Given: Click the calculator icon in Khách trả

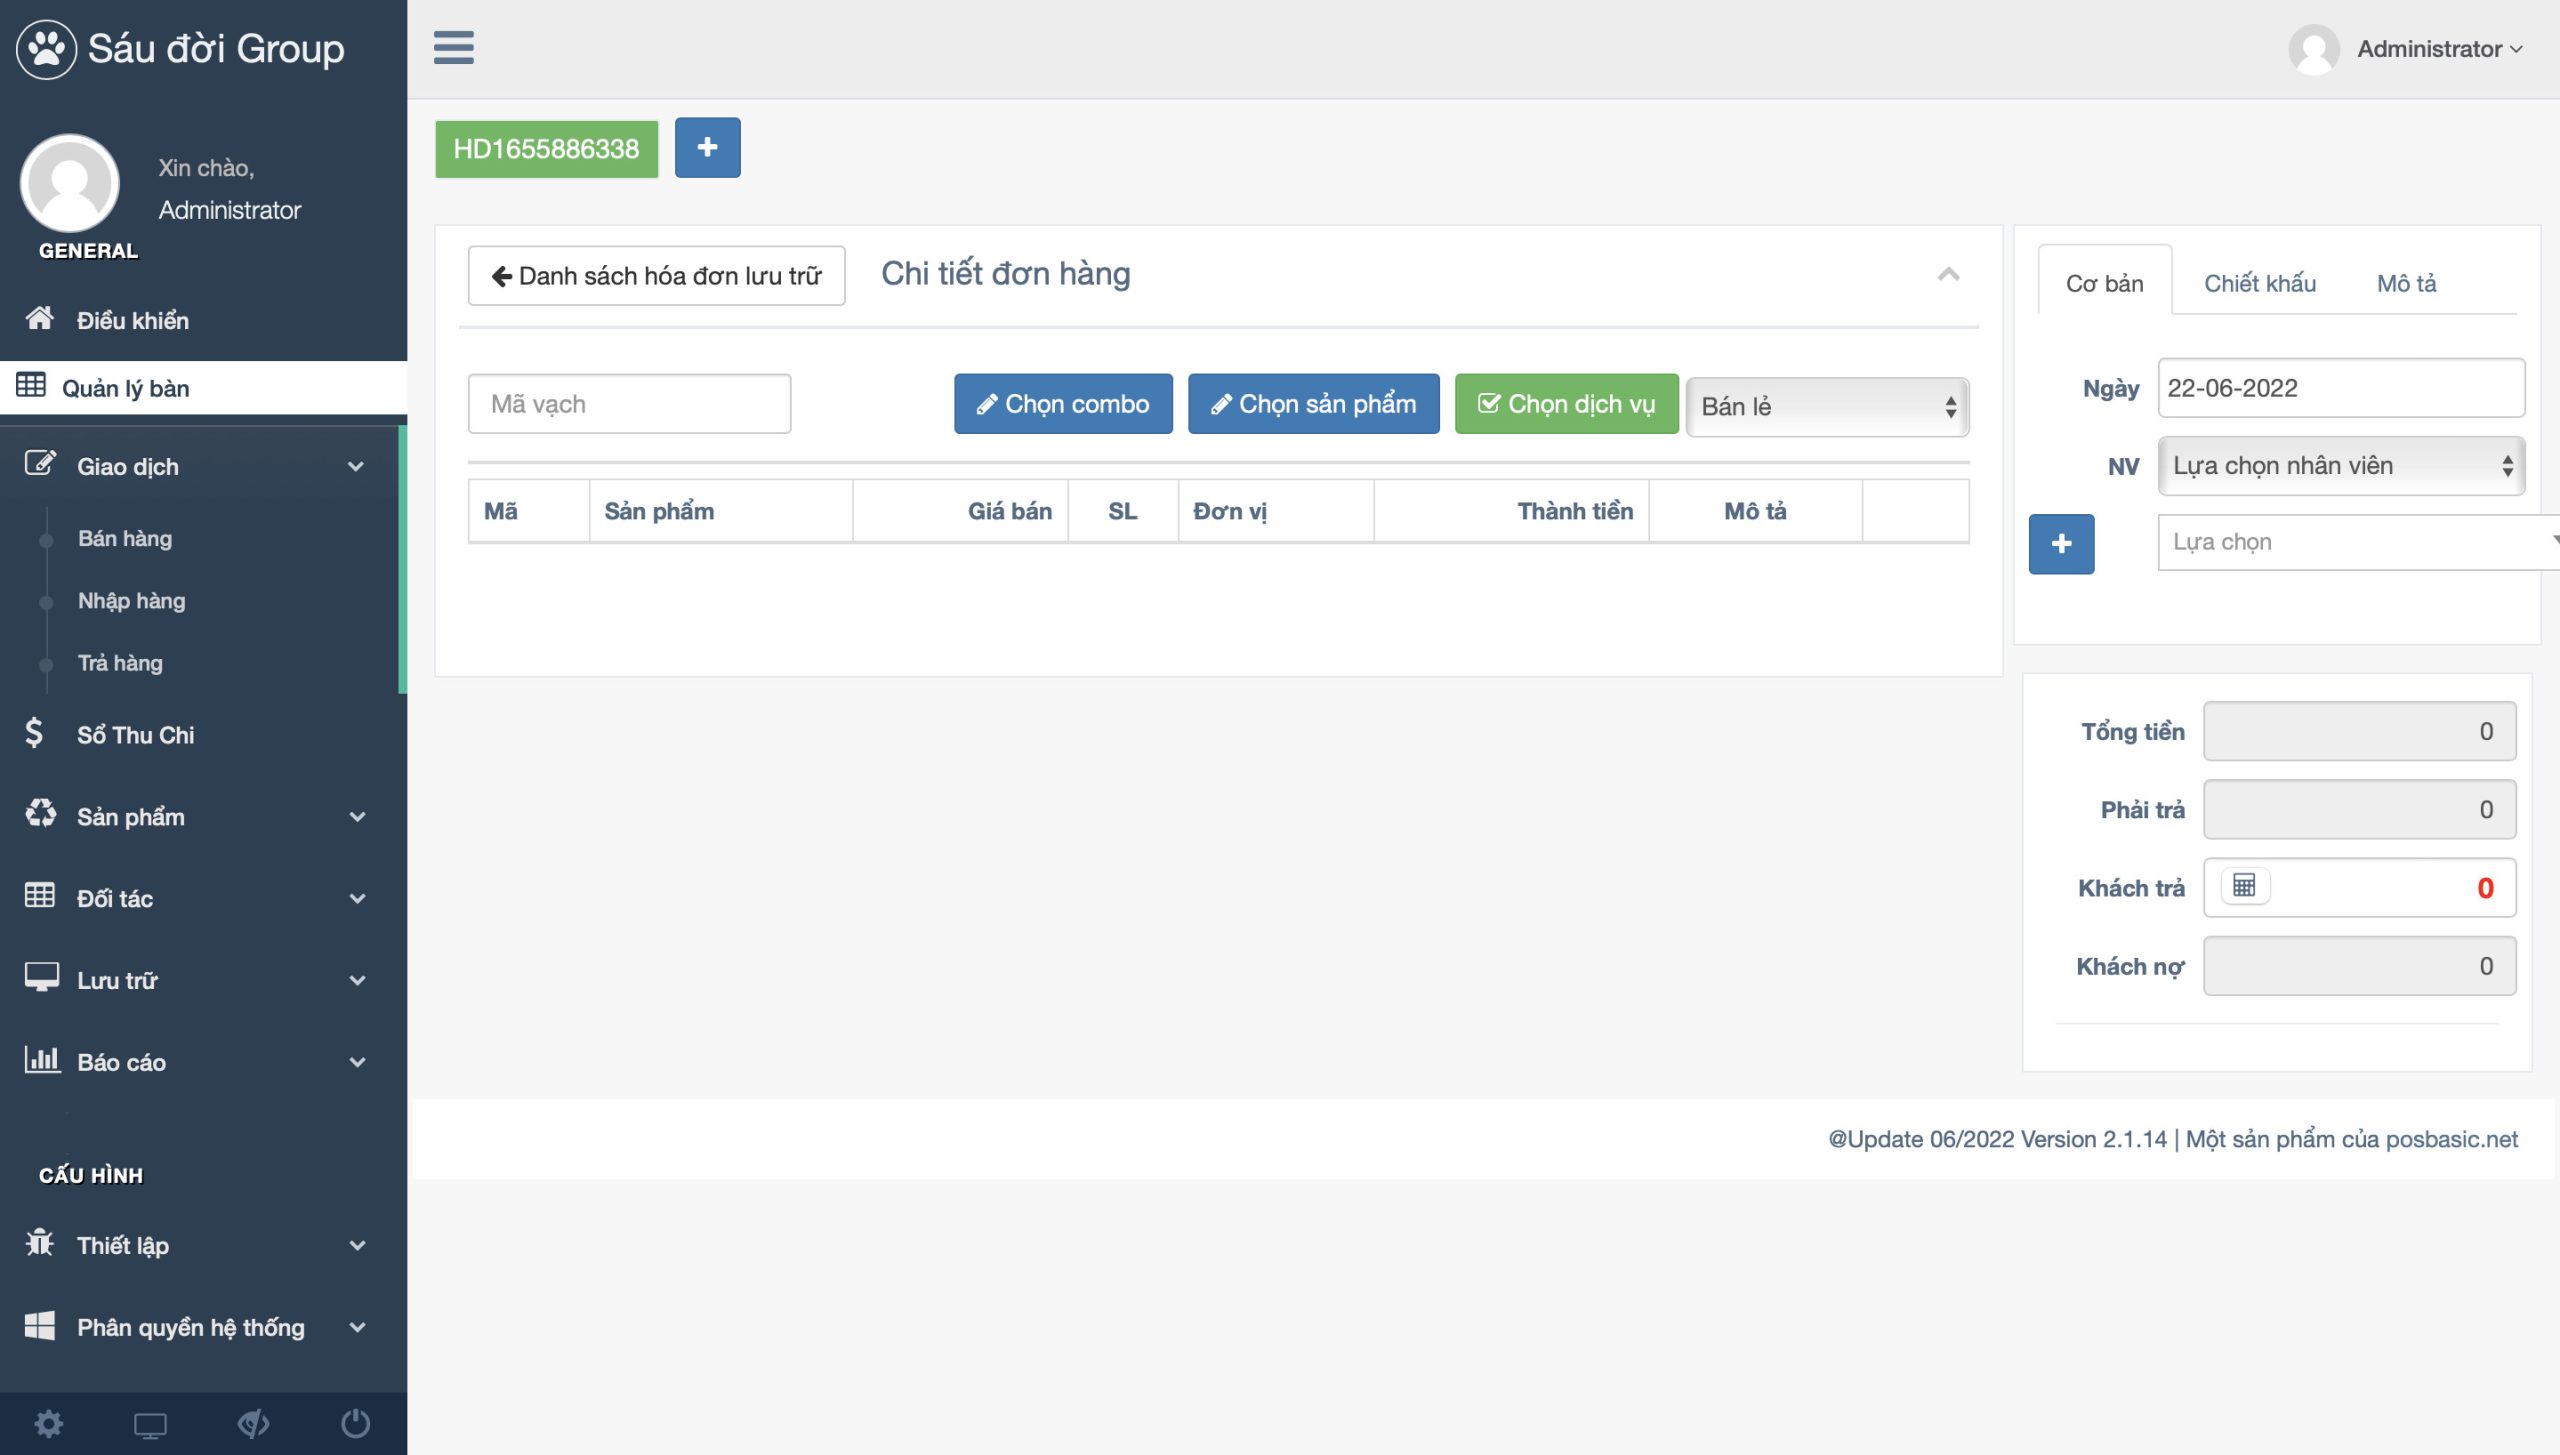Looking at the screenshot, I should [2244, 886].
